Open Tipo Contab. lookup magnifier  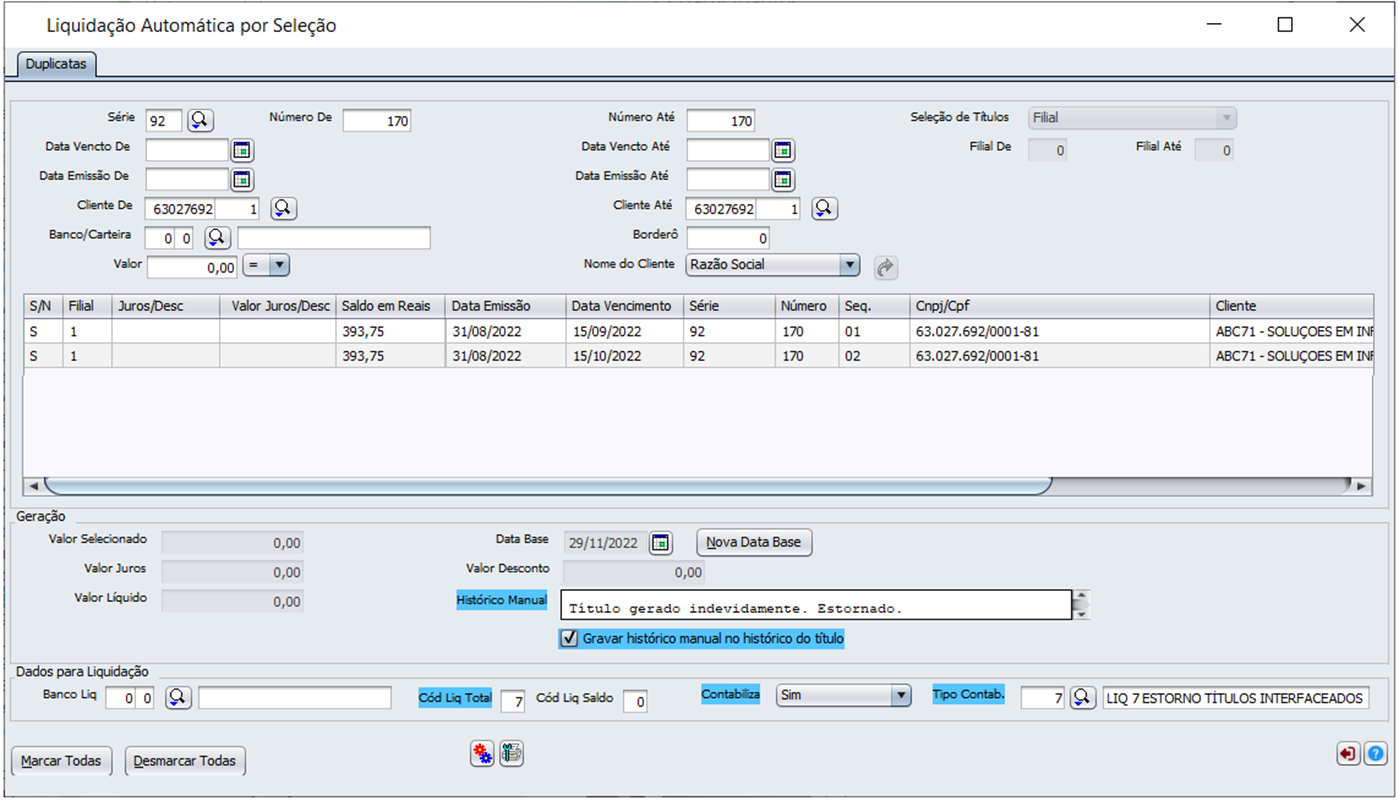(x=1084, y=697)
